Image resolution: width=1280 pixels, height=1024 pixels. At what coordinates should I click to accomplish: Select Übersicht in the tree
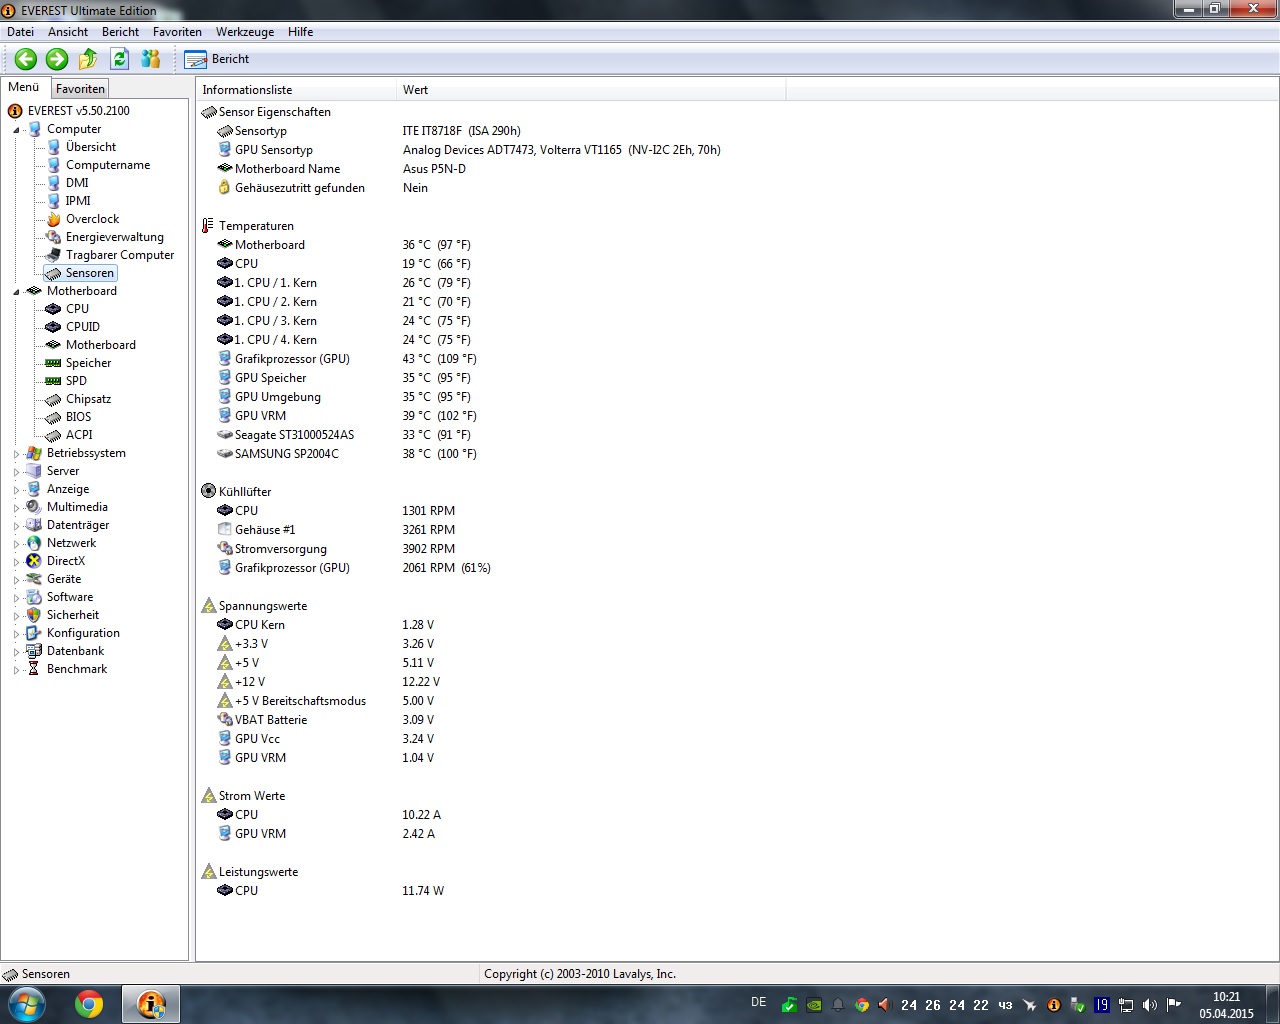point(91,147)
